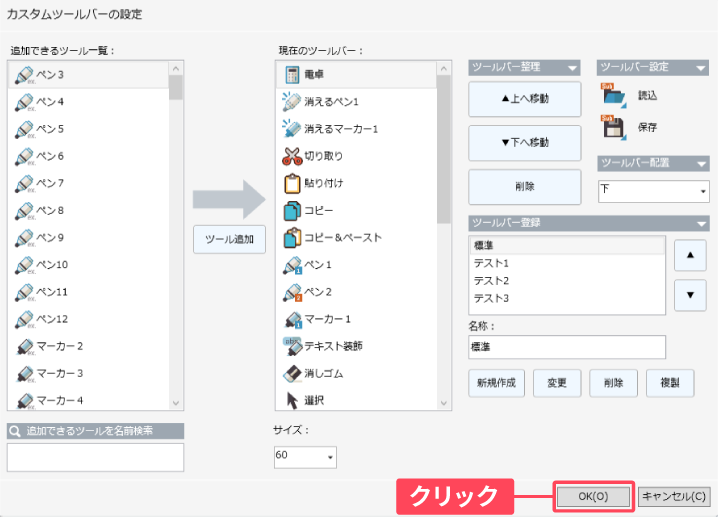
Task: Select the ペン2 icon in current toolbar
Action: 292,292
